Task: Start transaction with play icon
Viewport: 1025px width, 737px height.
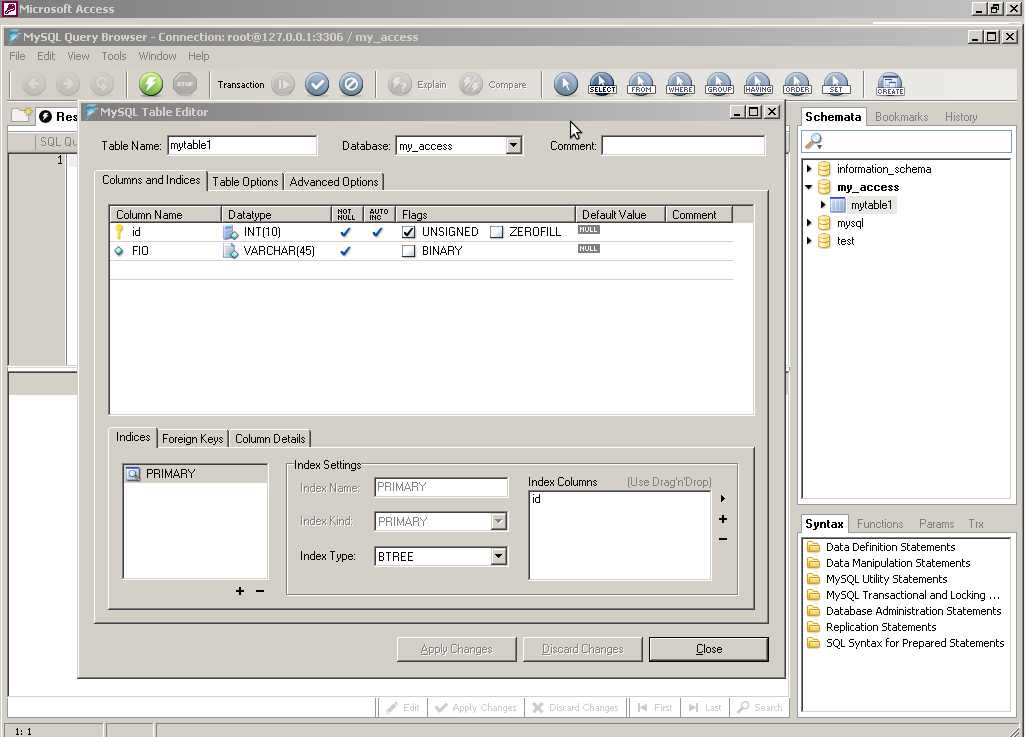Action: pyautogui.click(x=283, y=84)
